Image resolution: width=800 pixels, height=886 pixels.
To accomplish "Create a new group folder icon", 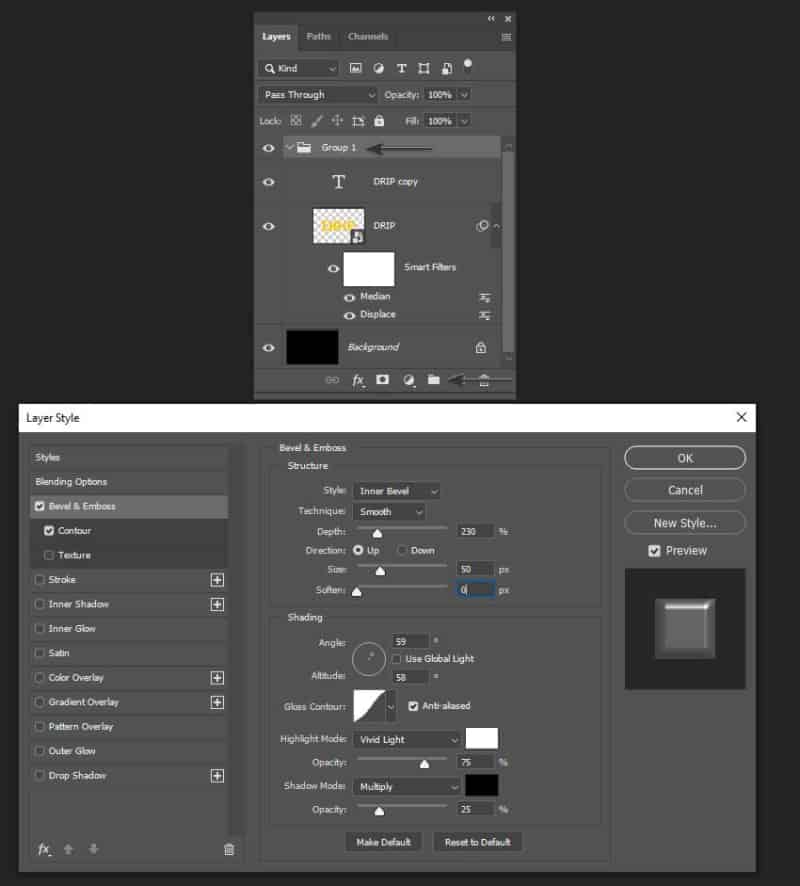I will [x=433, y=380].
